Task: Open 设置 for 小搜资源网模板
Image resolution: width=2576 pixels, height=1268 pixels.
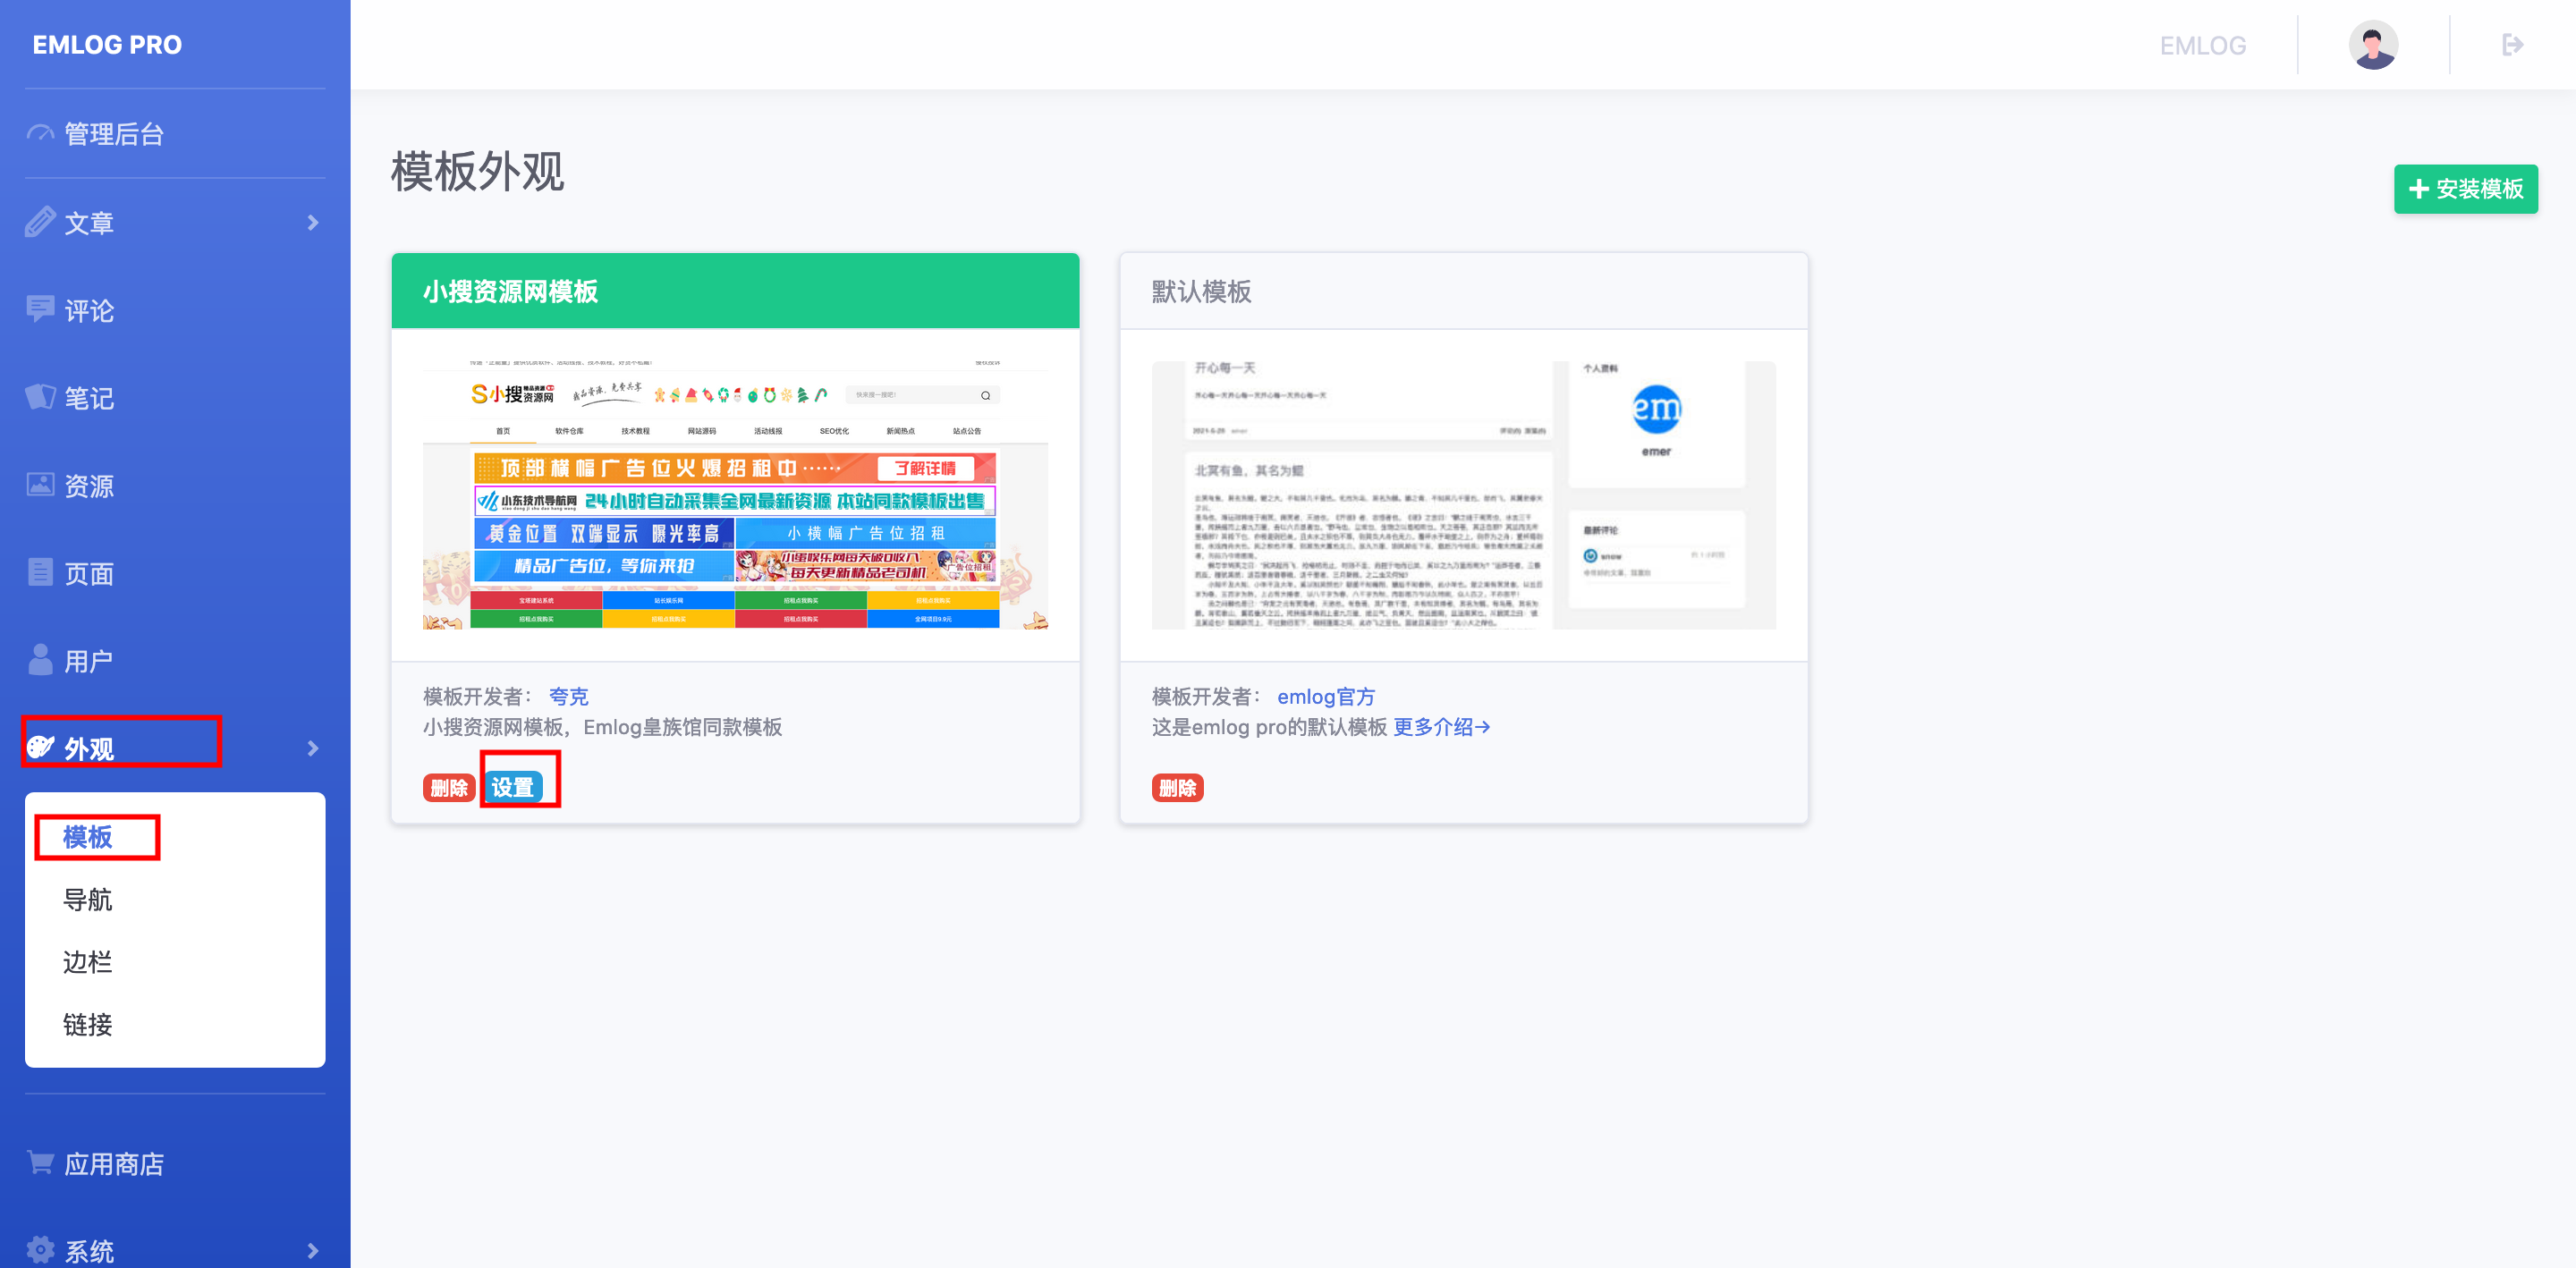Action: pyautogui.click(x=513, y=787)
